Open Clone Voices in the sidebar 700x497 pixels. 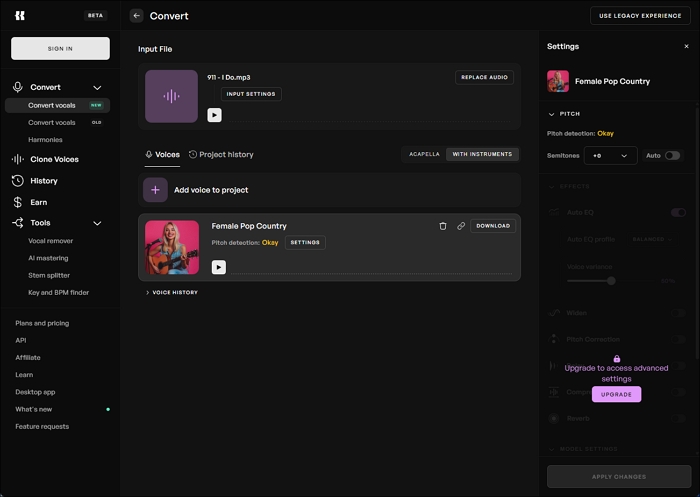pos(54,159)
